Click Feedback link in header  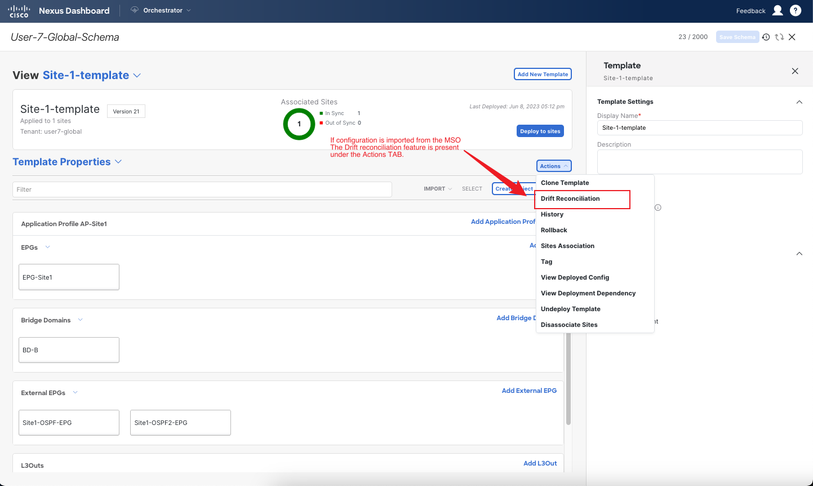pos(750,11)
